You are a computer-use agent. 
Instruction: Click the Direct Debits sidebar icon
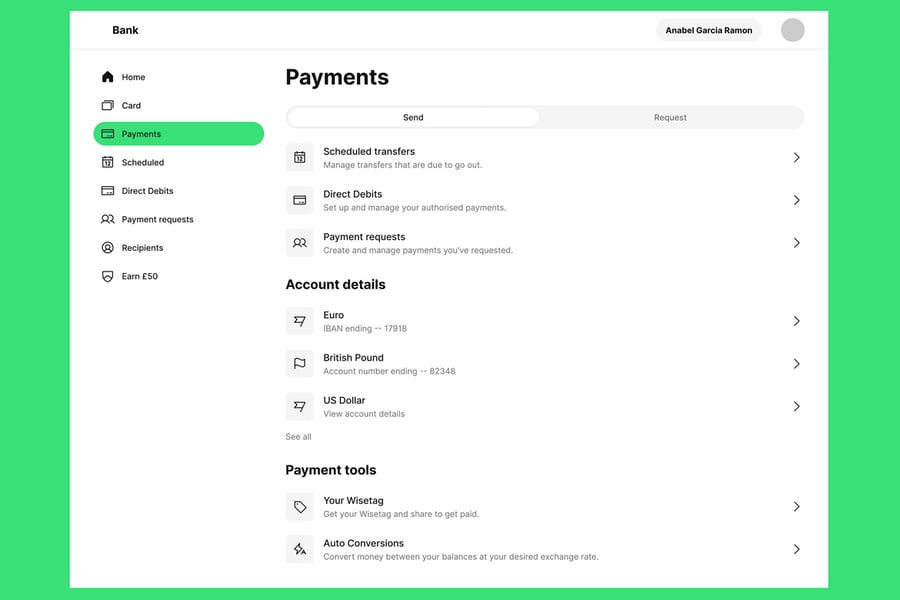coord(108,191)
